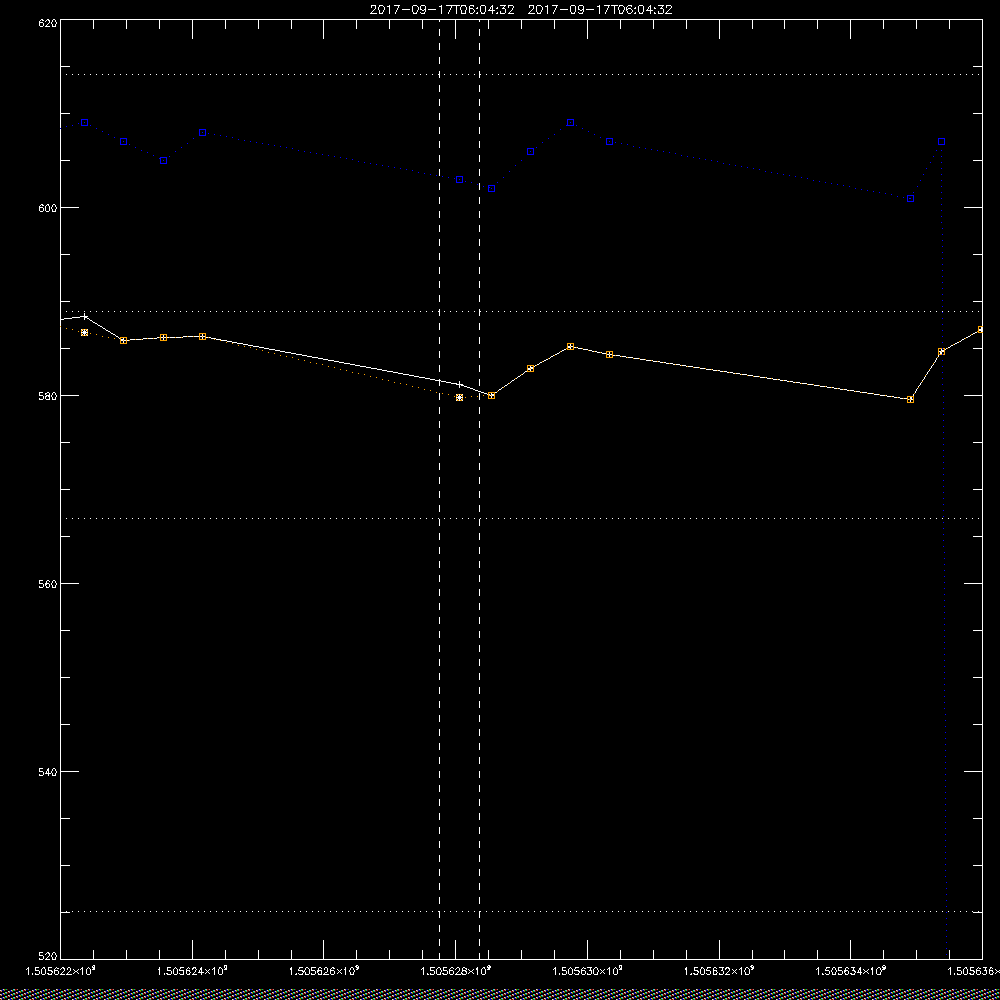Select the blue square between the dashed vertical lines
This screenshot has height=1000, width=1000.
pos(459,180)
